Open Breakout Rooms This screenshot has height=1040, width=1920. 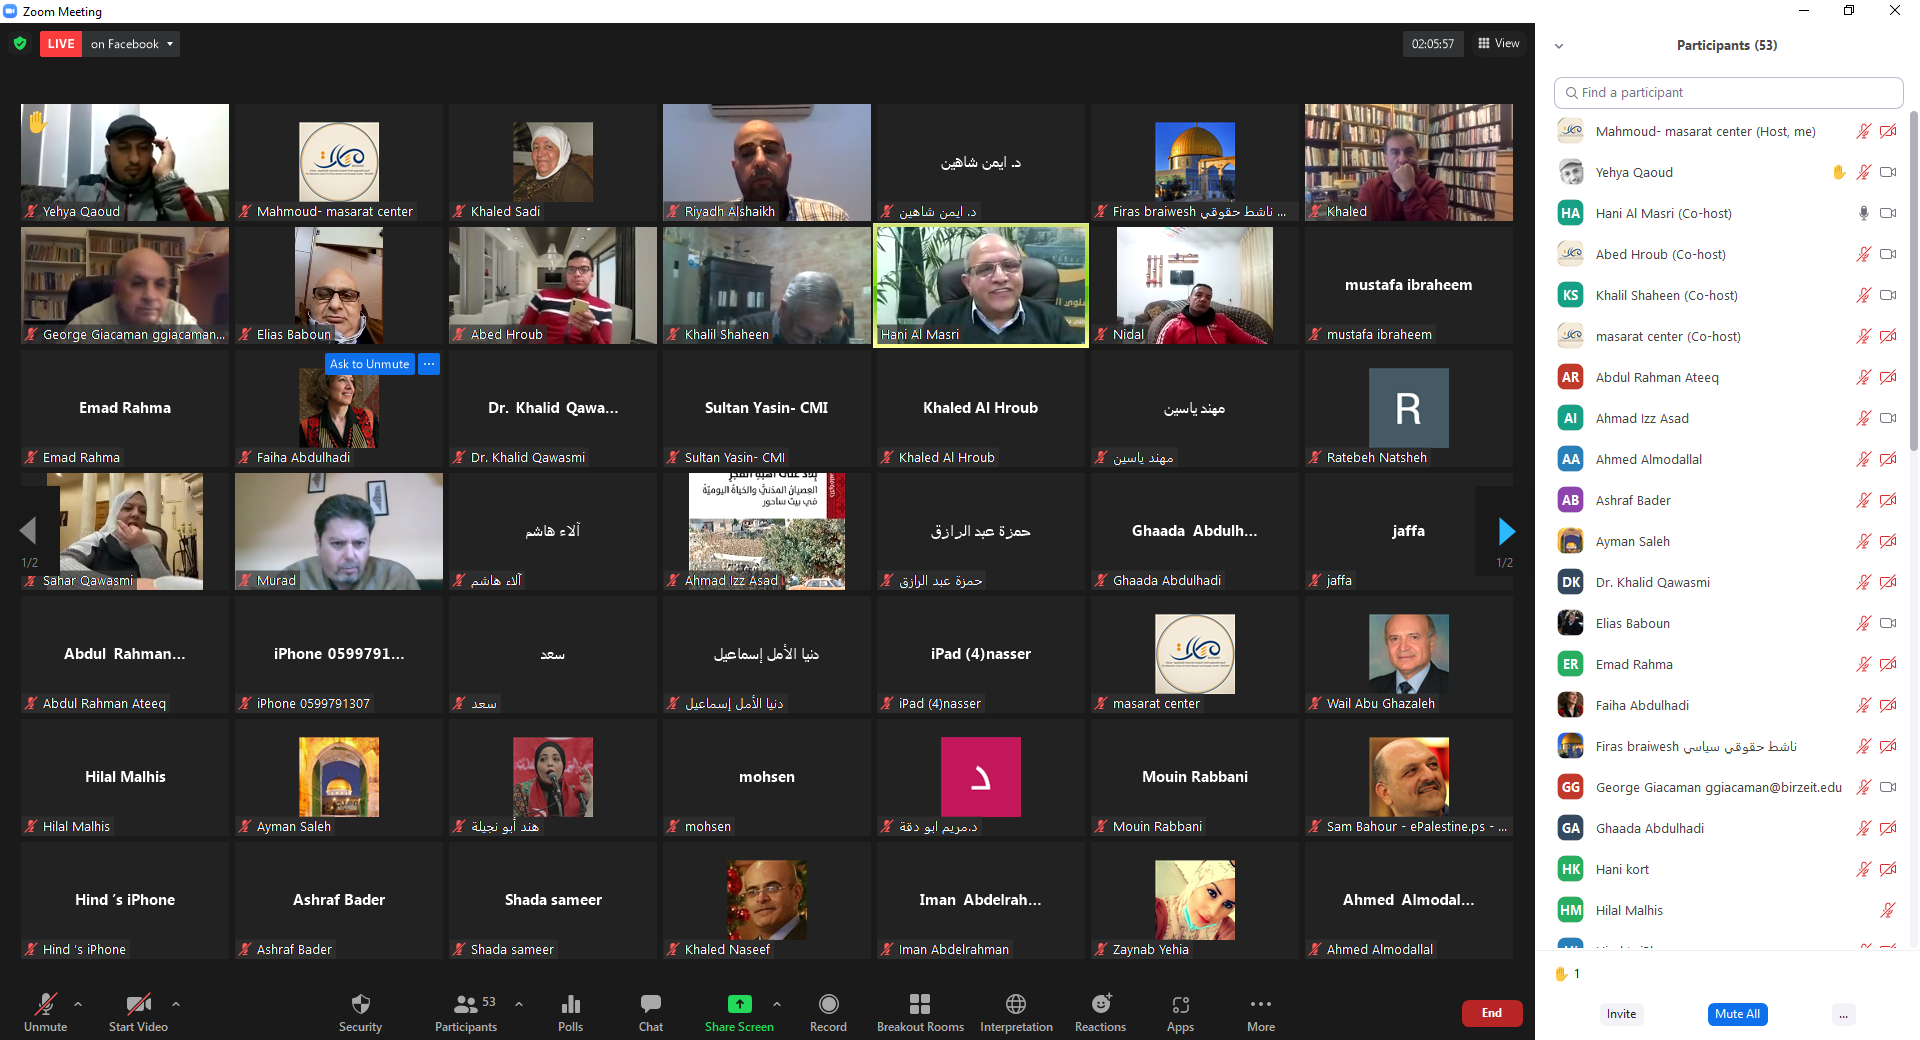point(920,1012)
